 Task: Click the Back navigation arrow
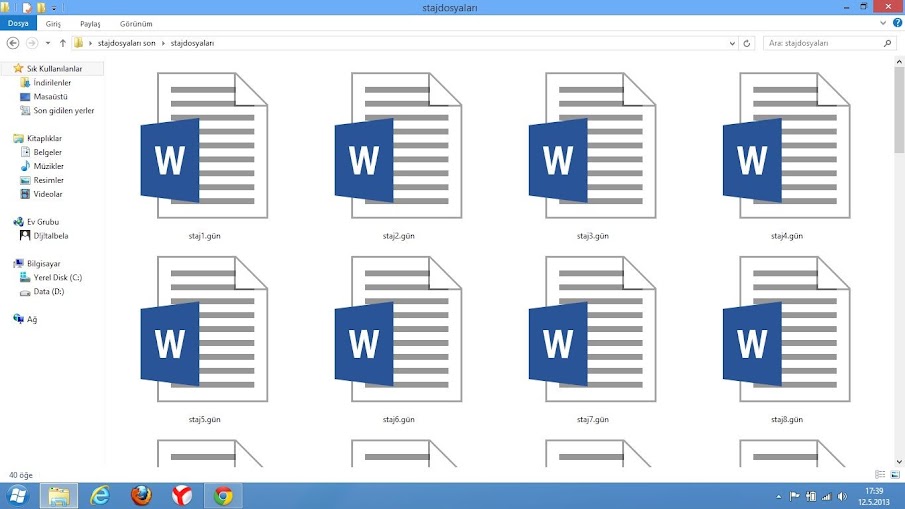[x=13, y=43]
